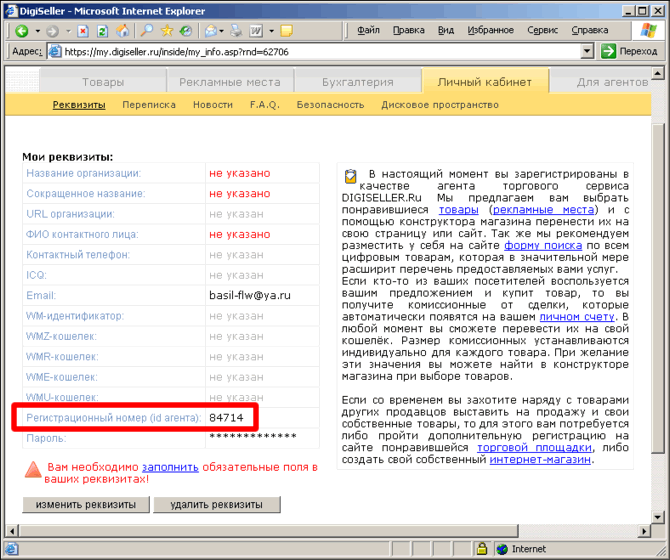Open the Справка menu
This screenshot has width=670, height=560.
[x=590, y=30]
